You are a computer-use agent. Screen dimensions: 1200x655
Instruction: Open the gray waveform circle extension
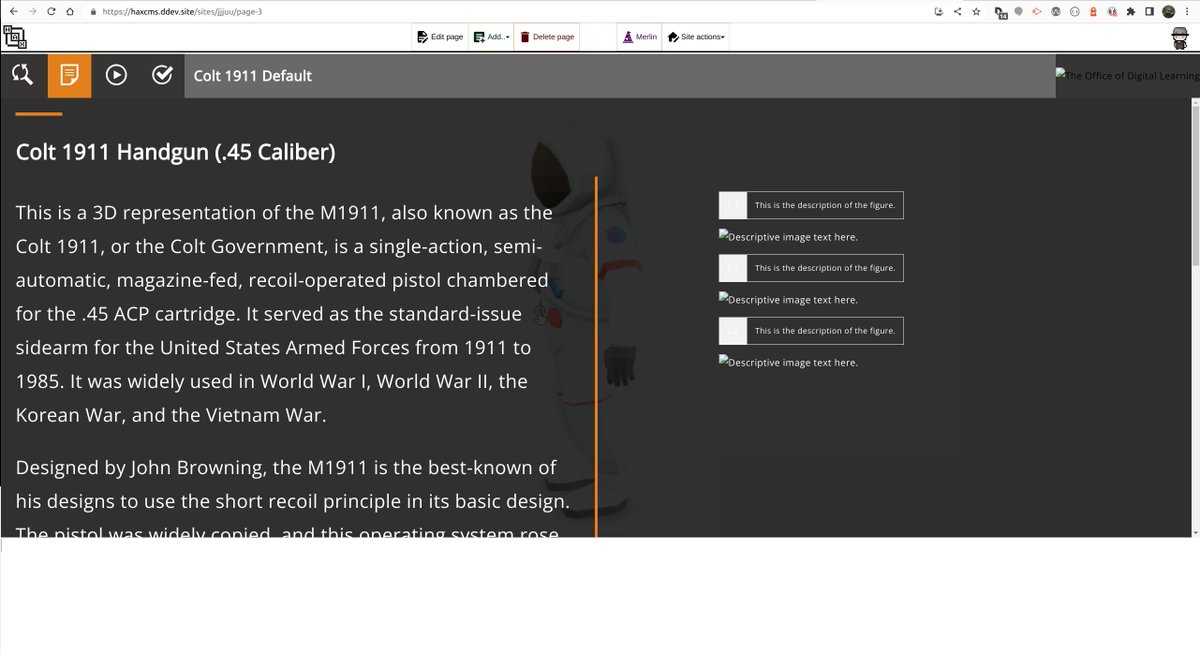coord(1056,12)
